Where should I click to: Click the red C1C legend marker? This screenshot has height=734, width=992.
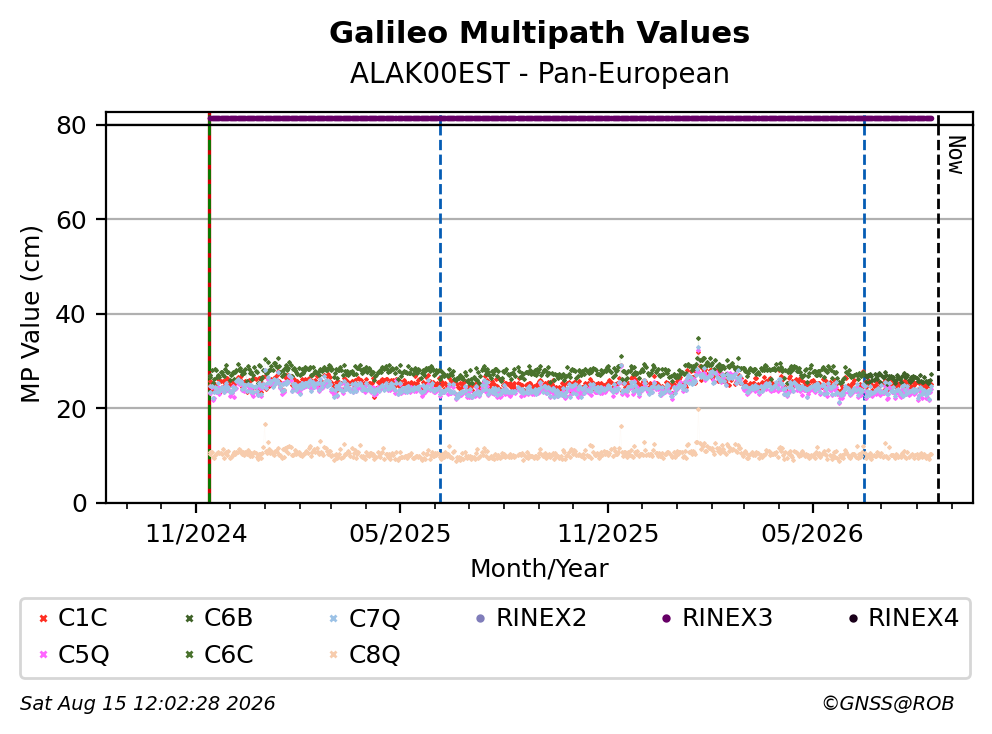[43, 618]
